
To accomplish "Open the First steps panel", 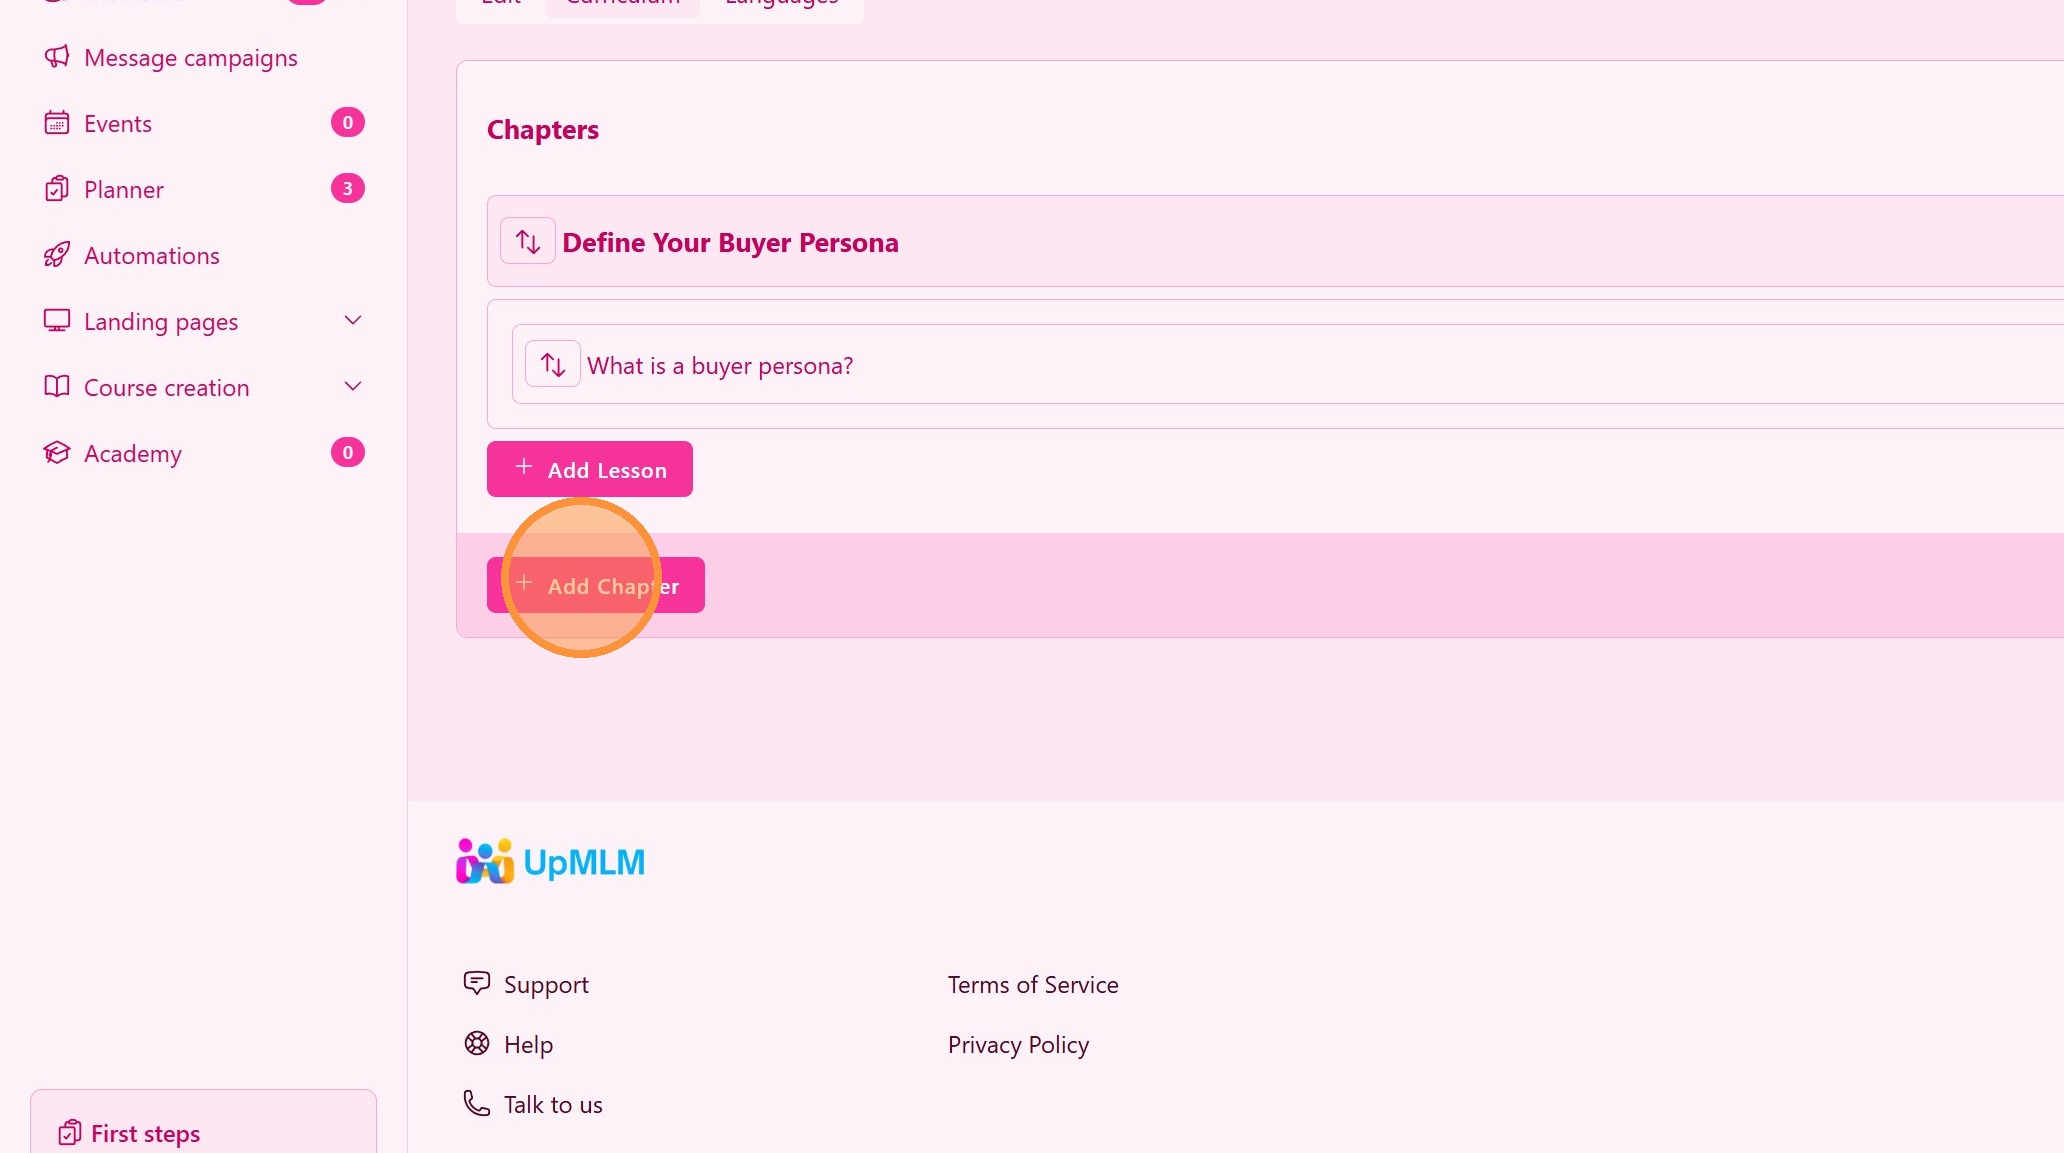I will click(204, 1122).
